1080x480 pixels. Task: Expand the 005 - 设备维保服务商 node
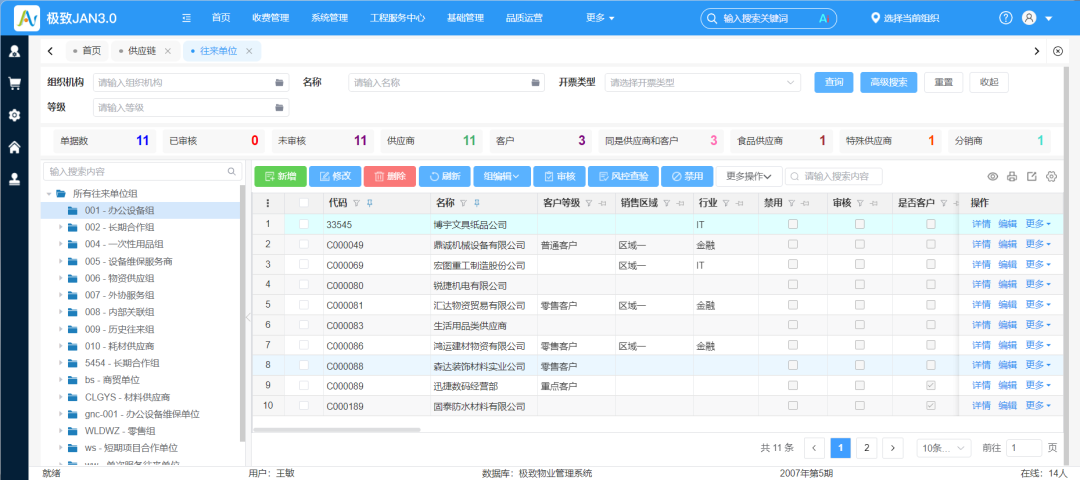coord(60,261)
